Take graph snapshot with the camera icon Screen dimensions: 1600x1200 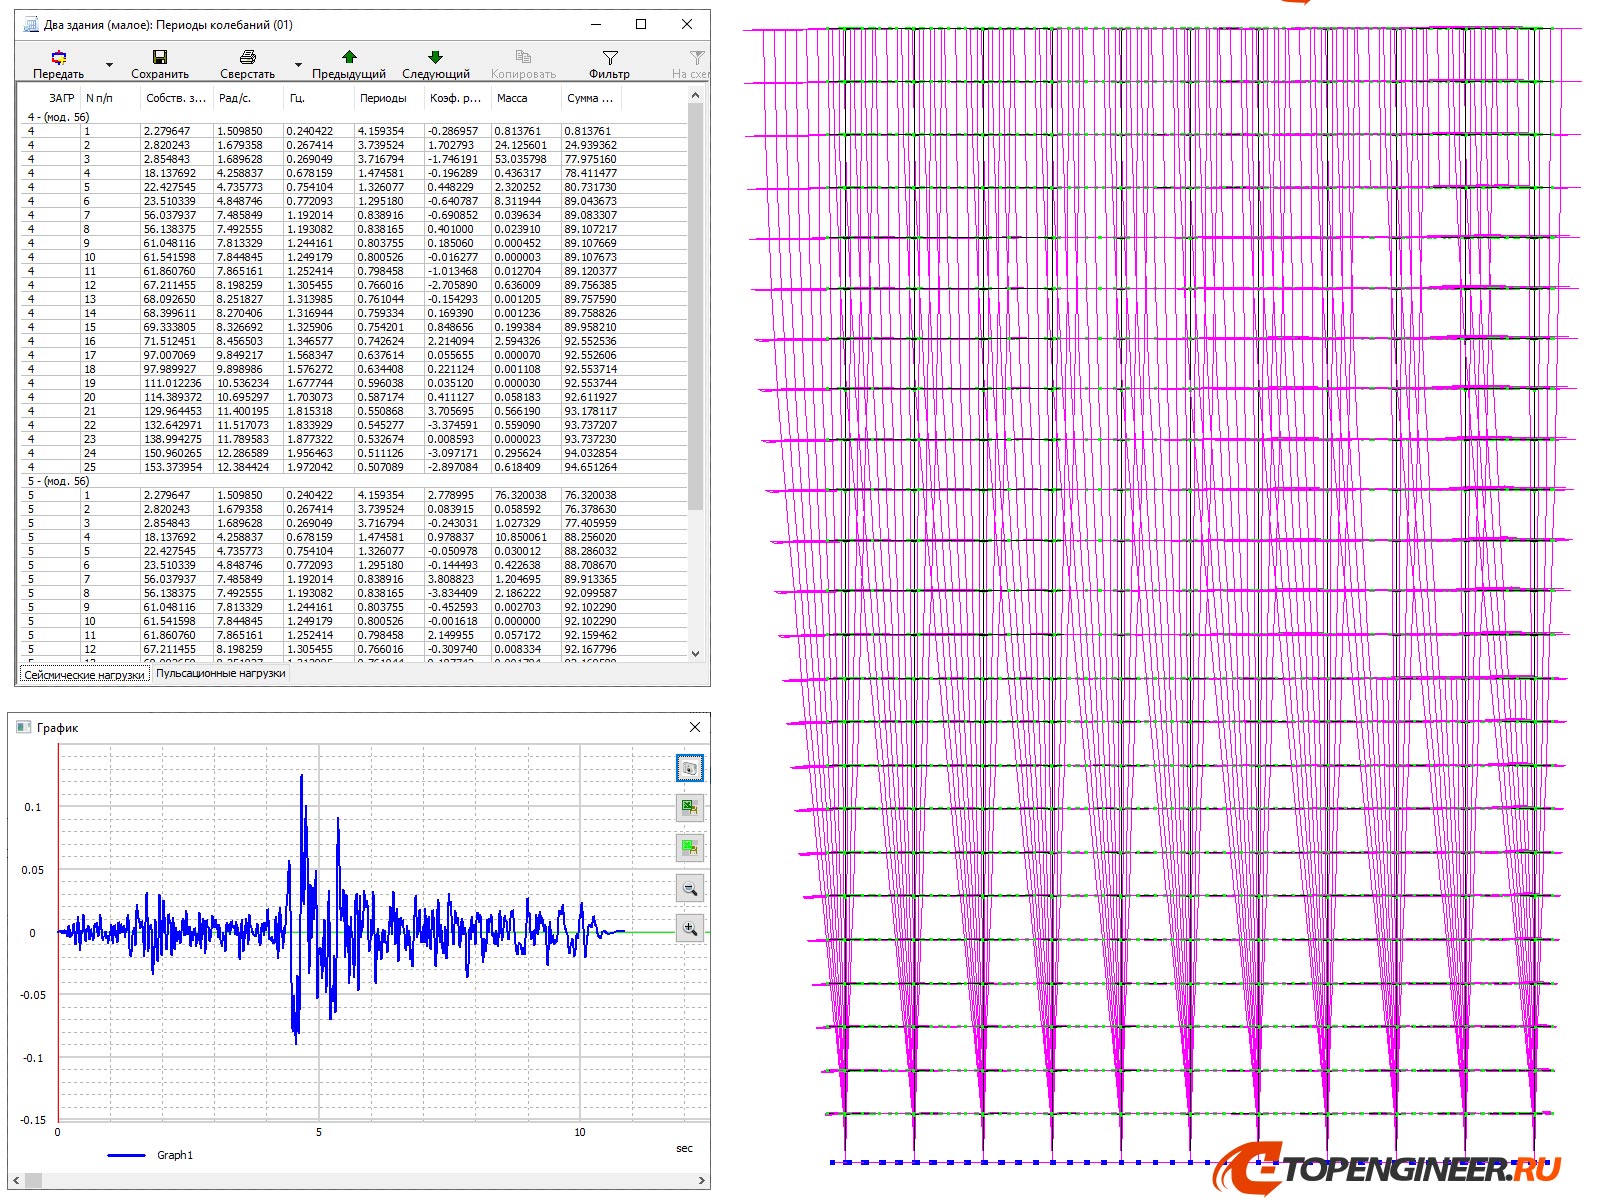(689, 768)
